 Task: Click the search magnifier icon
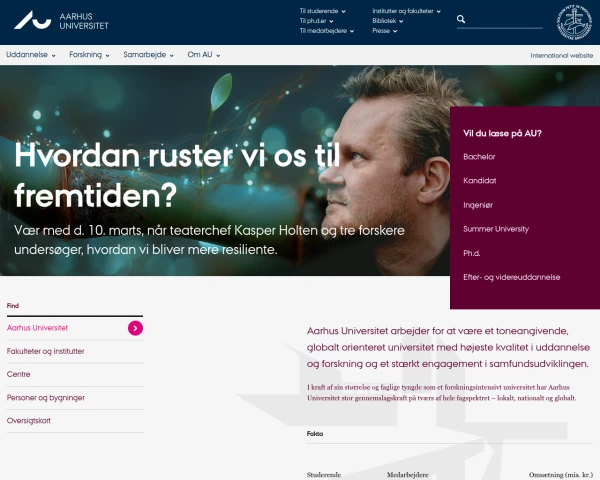click(x=461, y=19)
